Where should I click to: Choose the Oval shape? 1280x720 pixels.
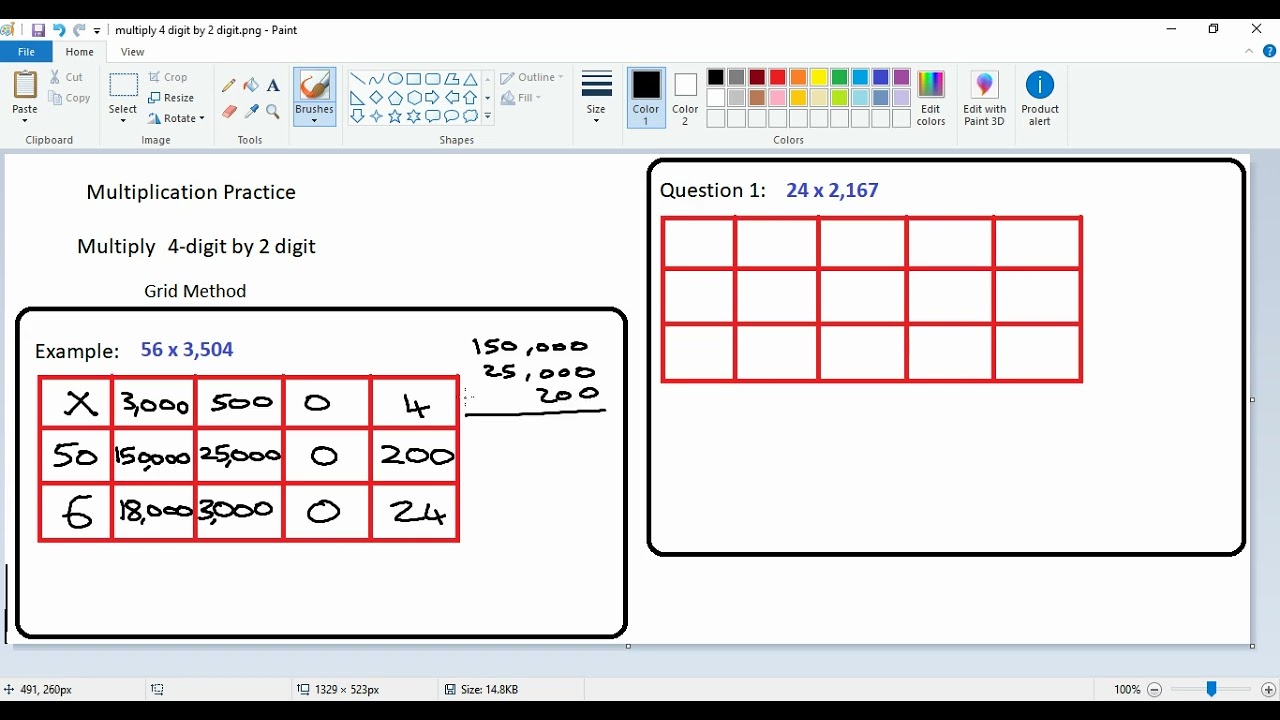[395, 79]
